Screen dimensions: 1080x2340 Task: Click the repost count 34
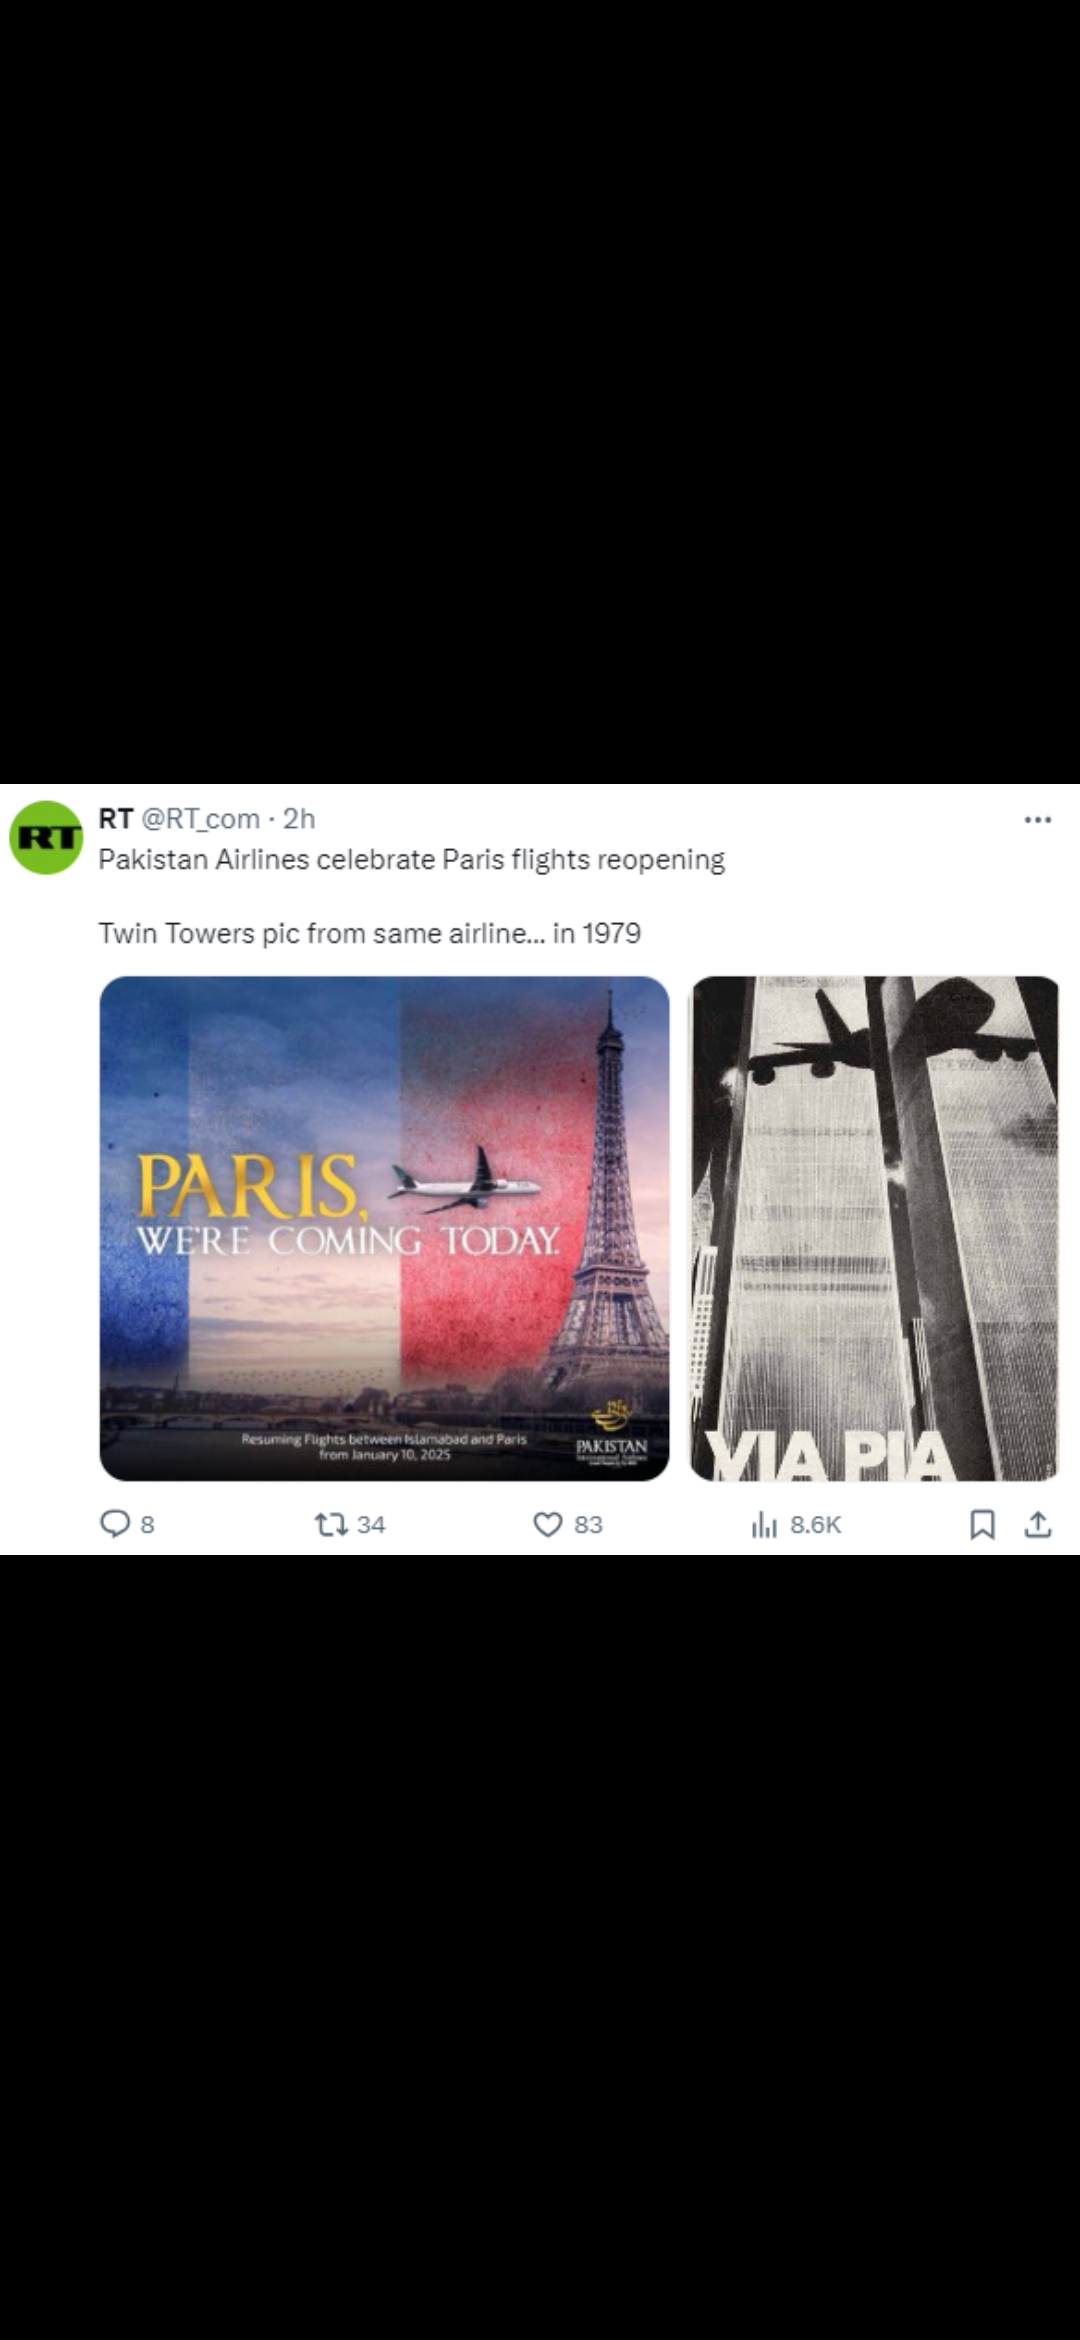click(x=371, y=1524)
